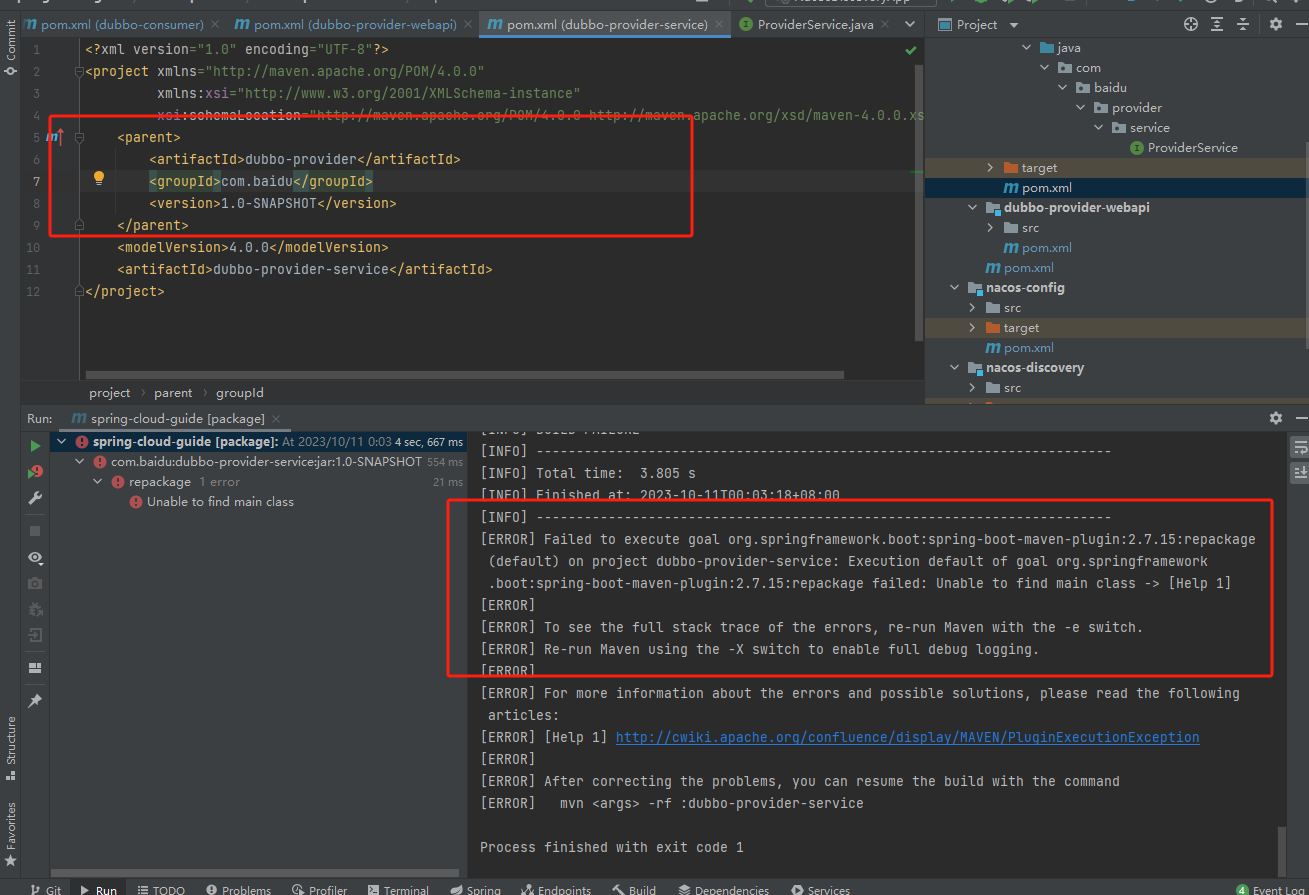
Task: Rerun the Maven package build
Action: click(x=35, y=446)
